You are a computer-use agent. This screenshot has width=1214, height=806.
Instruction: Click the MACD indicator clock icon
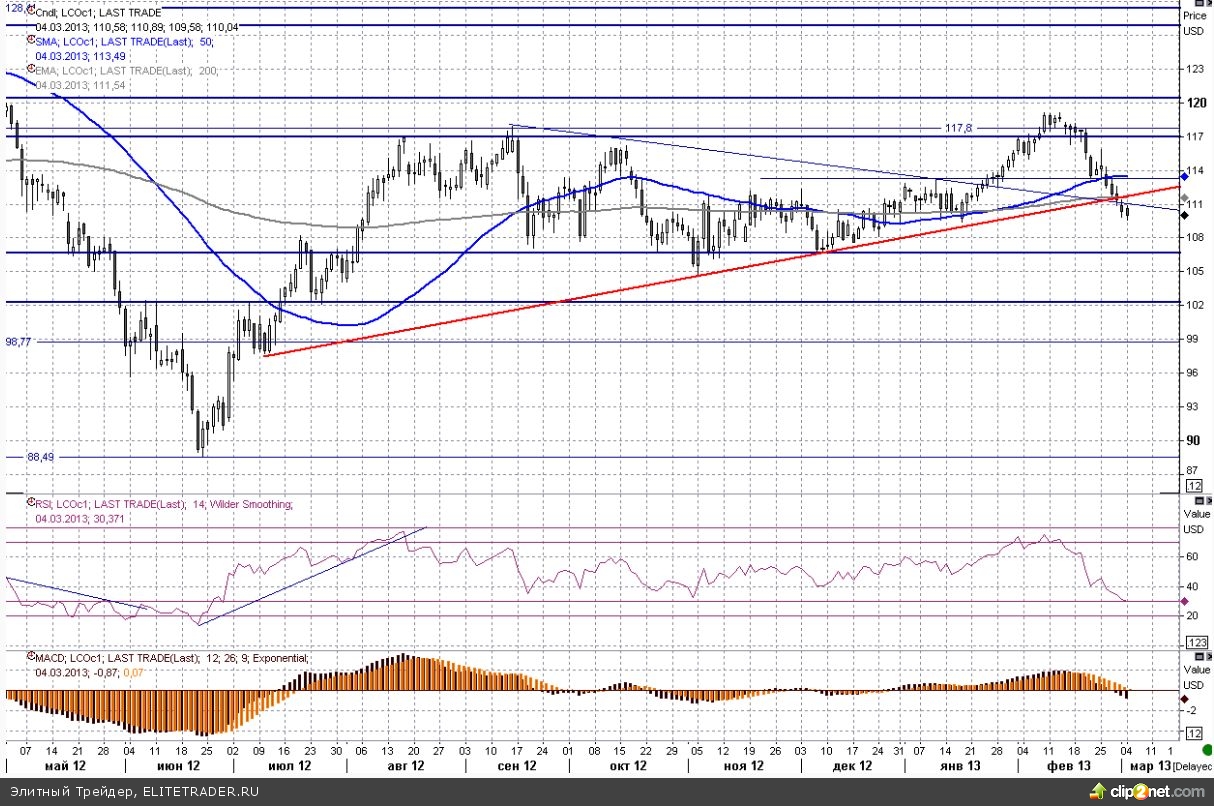(30, 659)
